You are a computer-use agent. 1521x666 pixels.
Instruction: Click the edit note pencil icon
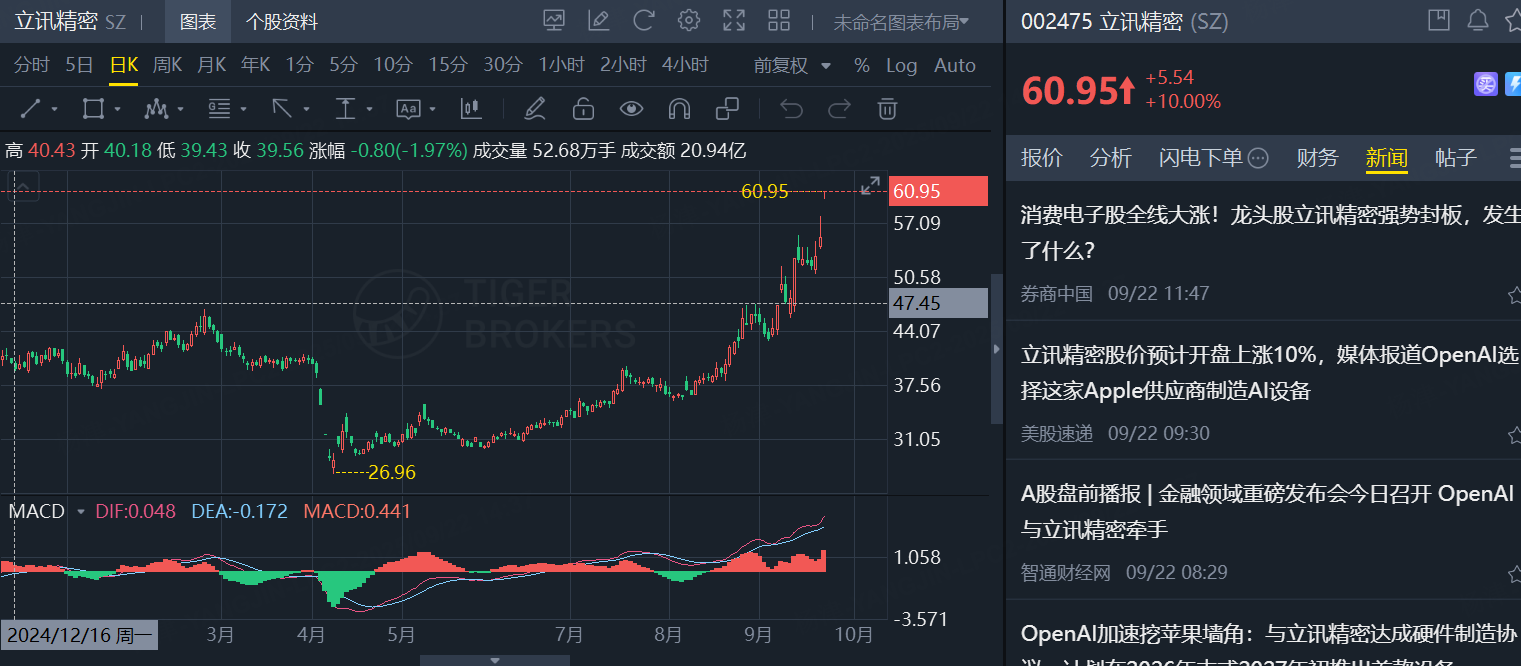click(x=598, y=20)
